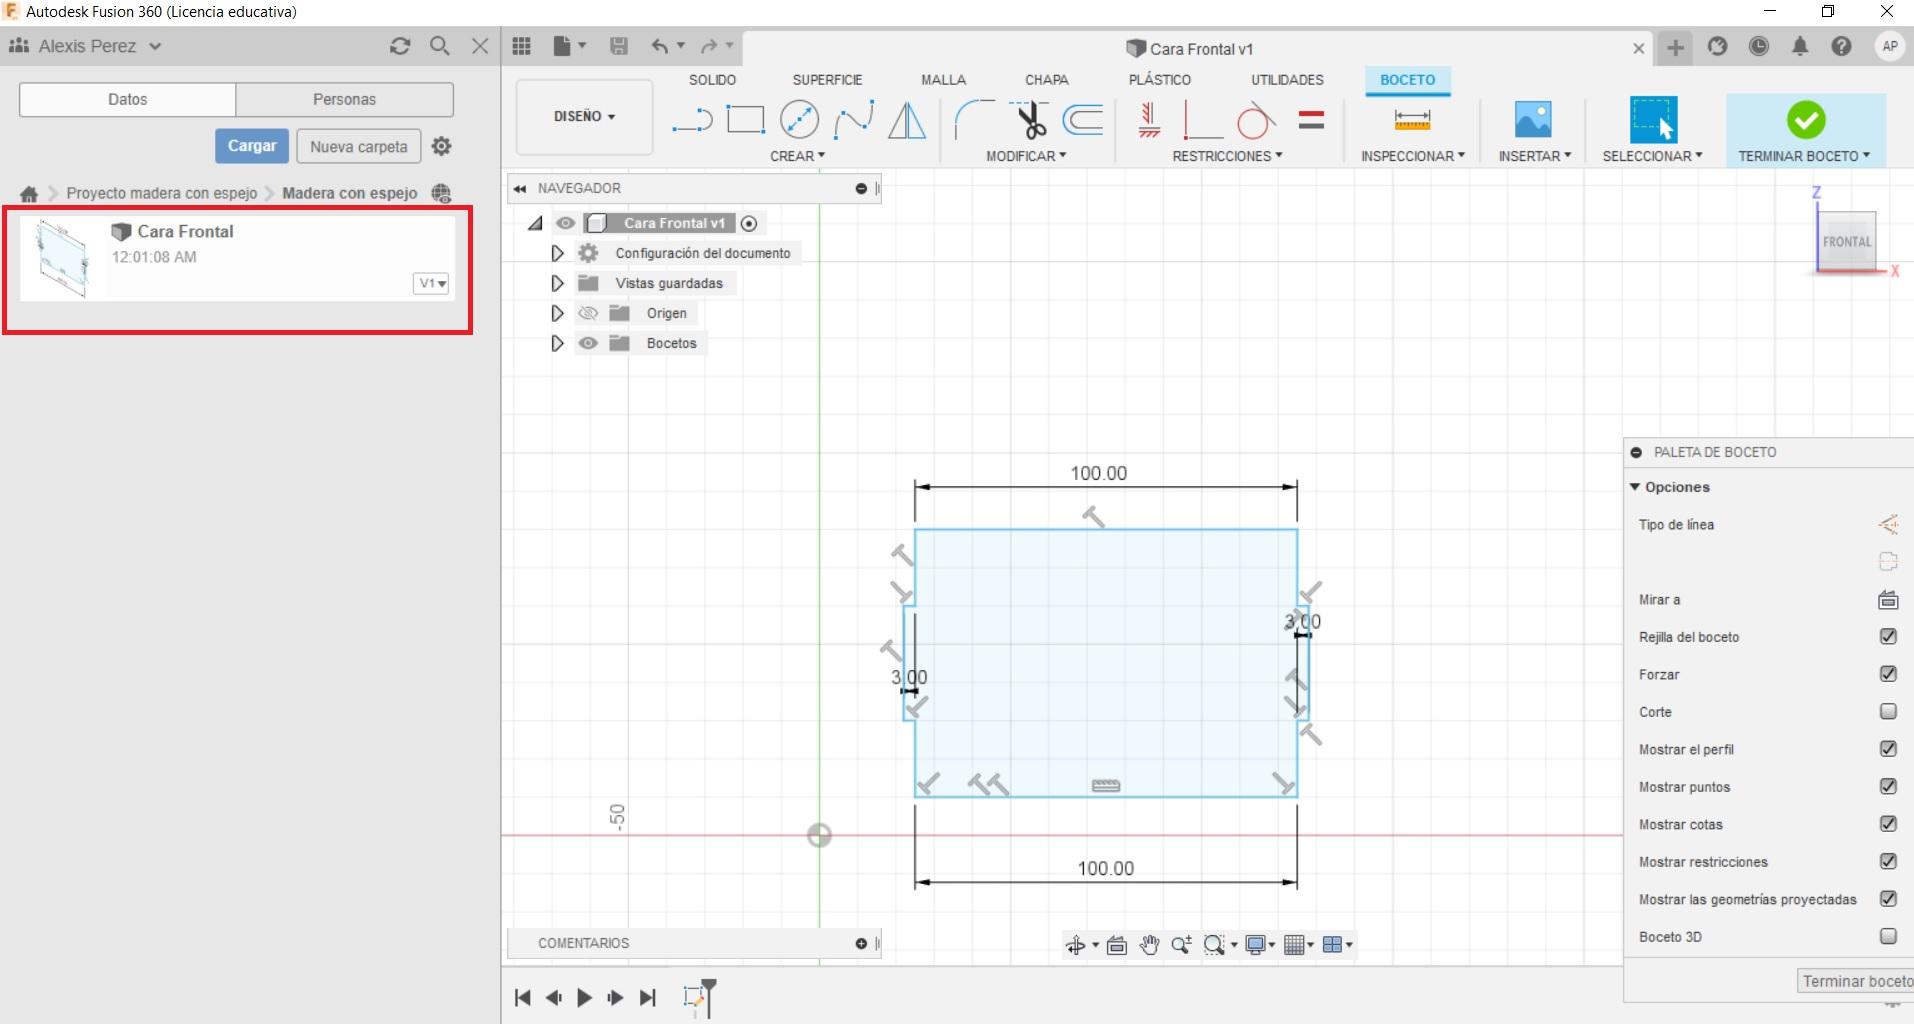Toggle the Forzar checkbox
The height and width of the screenshot is (1024, 1914).
coord(1888,674)
